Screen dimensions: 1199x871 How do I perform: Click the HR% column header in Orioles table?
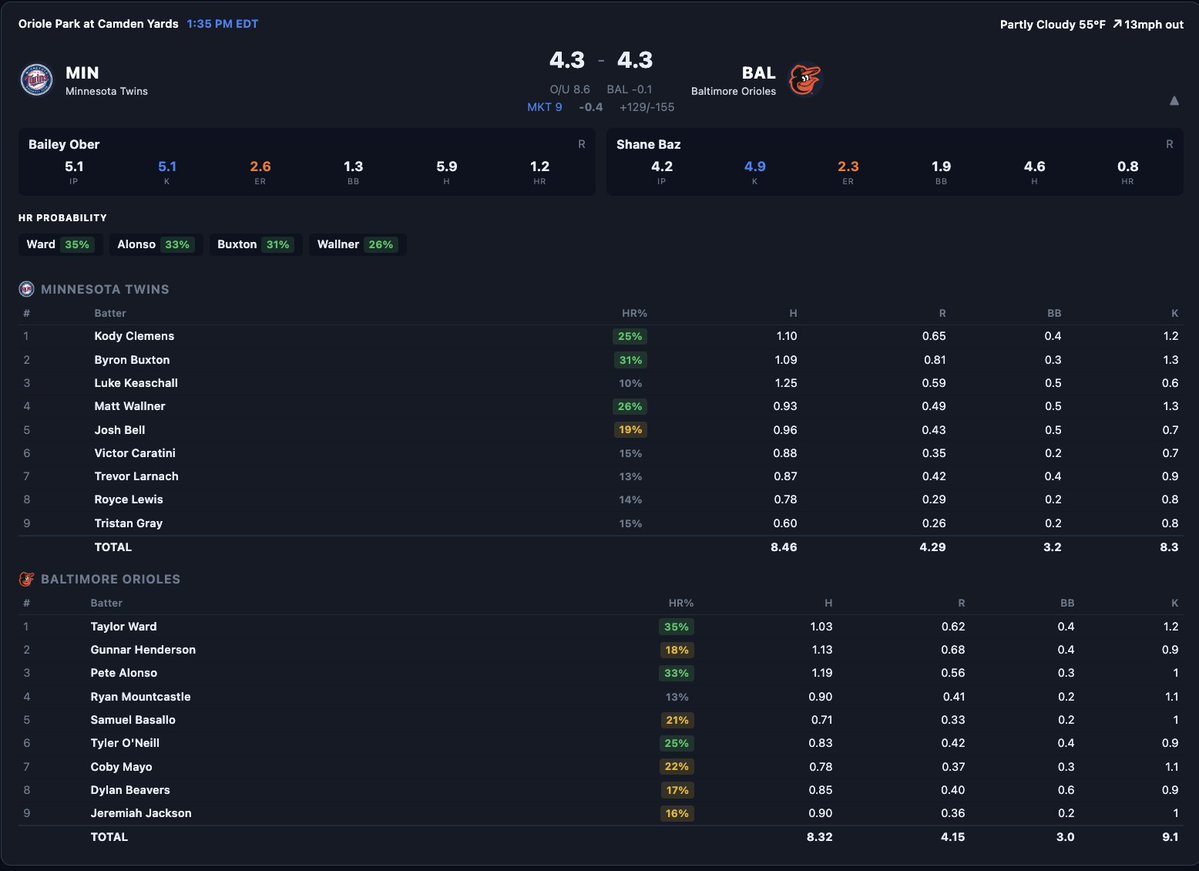point(681,603)
